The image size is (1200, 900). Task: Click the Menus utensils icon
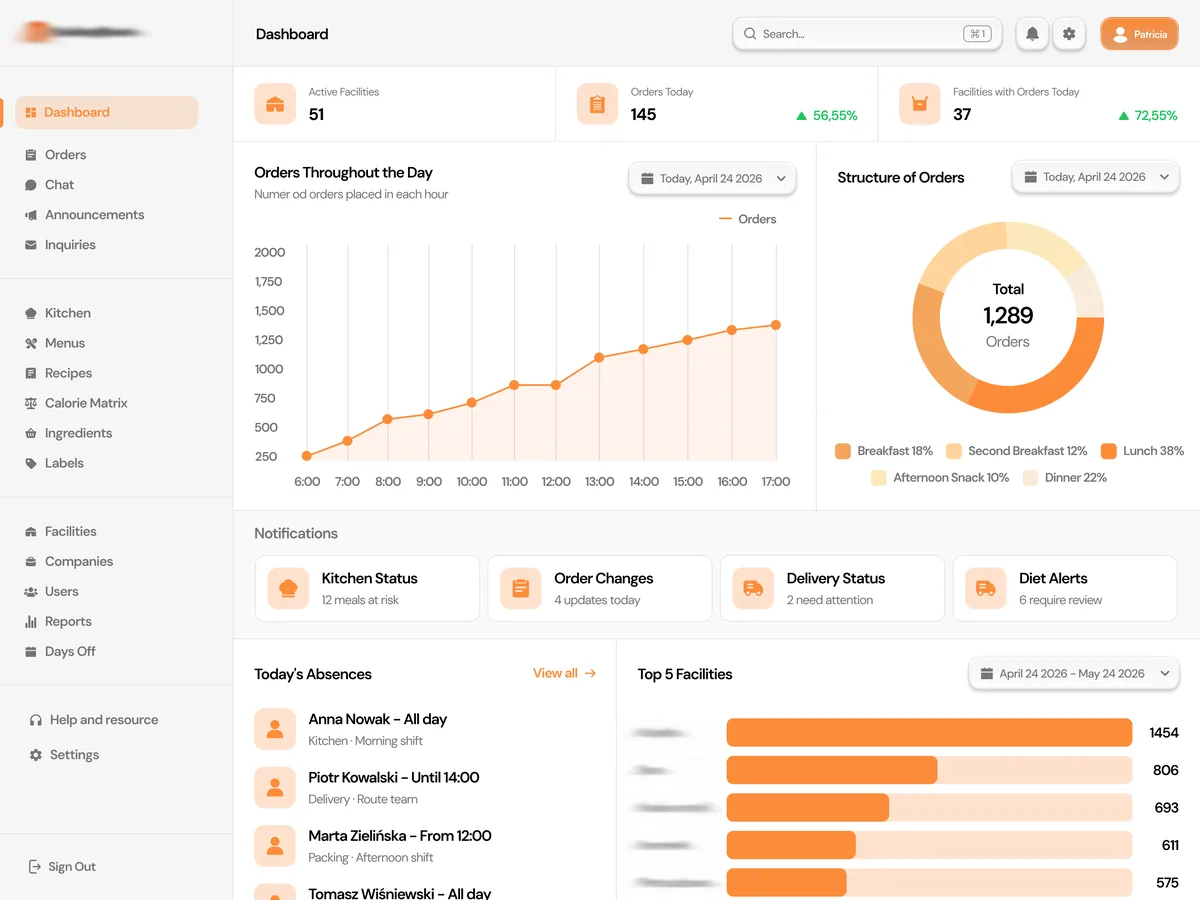31,343
